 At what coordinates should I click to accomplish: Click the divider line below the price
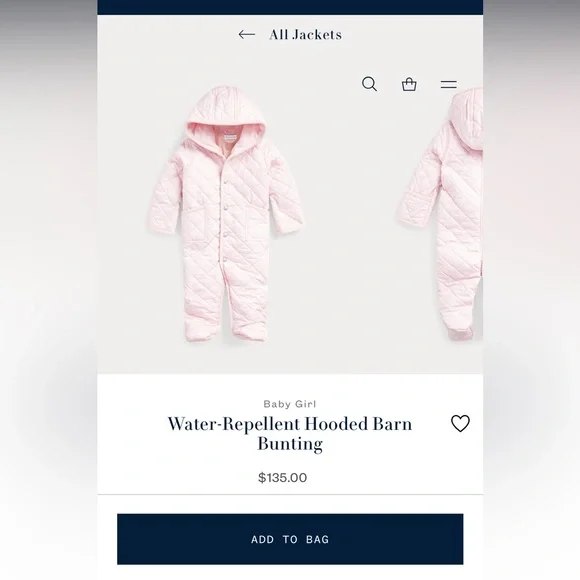pyautogui.click(x=290, y=494)
